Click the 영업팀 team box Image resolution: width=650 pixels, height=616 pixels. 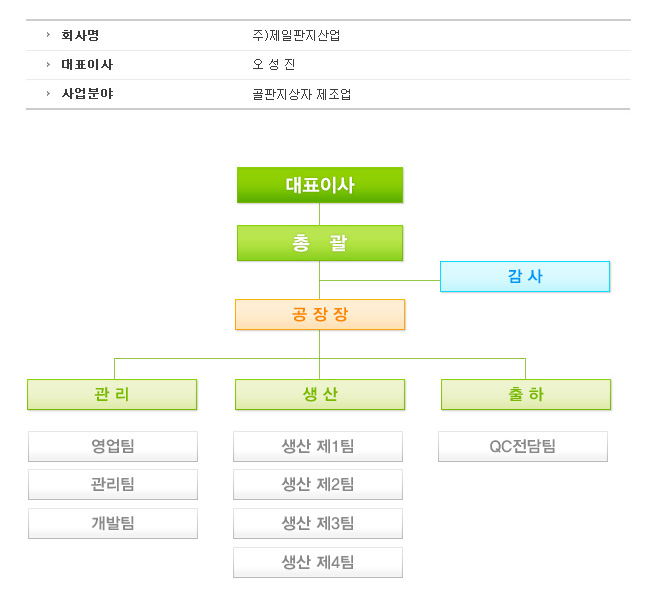(x=113, y=446)
